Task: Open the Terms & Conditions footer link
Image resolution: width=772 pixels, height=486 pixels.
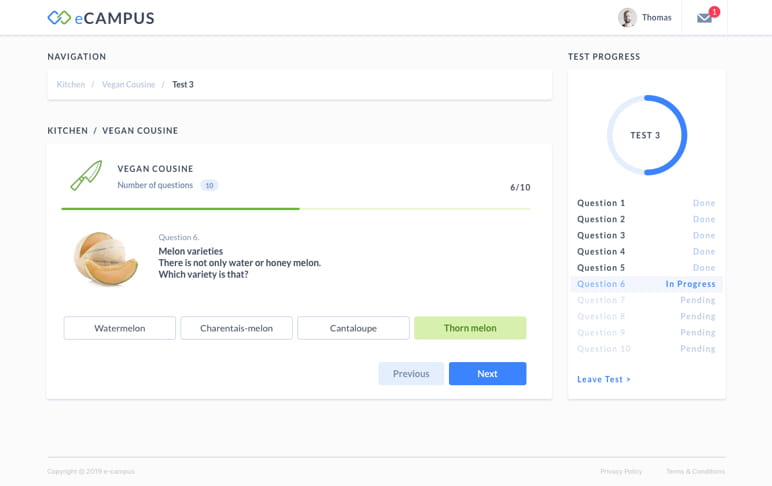Action: tap(695, 472)
